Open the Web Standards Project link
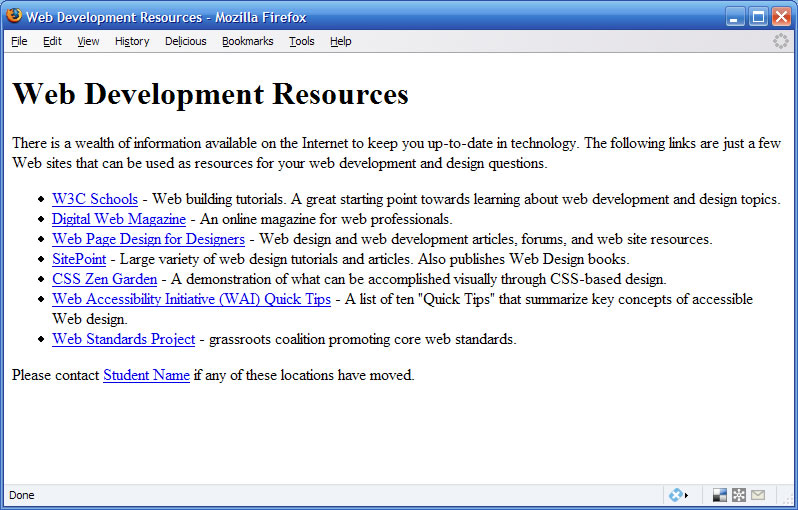Screen dimensions: 798x510 point(123,339)
